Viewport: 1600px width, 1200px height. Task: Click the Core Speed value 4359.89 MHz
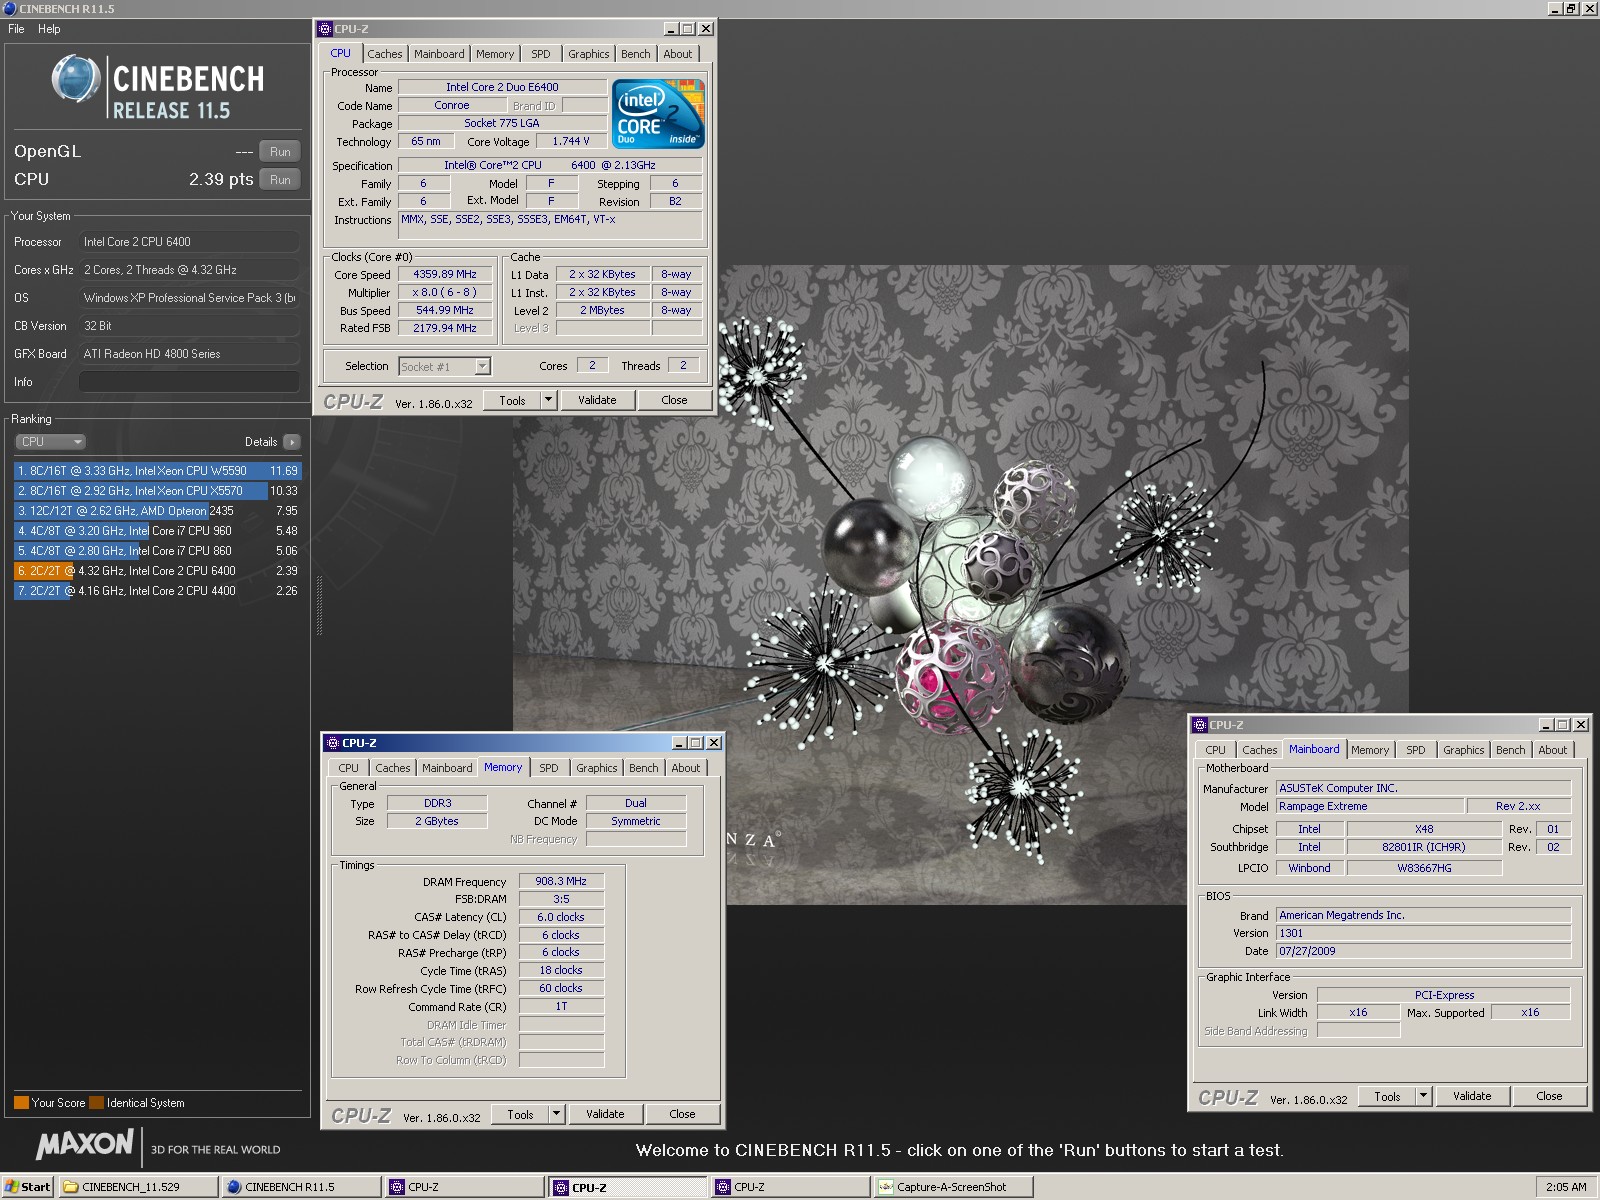(445, 275)
